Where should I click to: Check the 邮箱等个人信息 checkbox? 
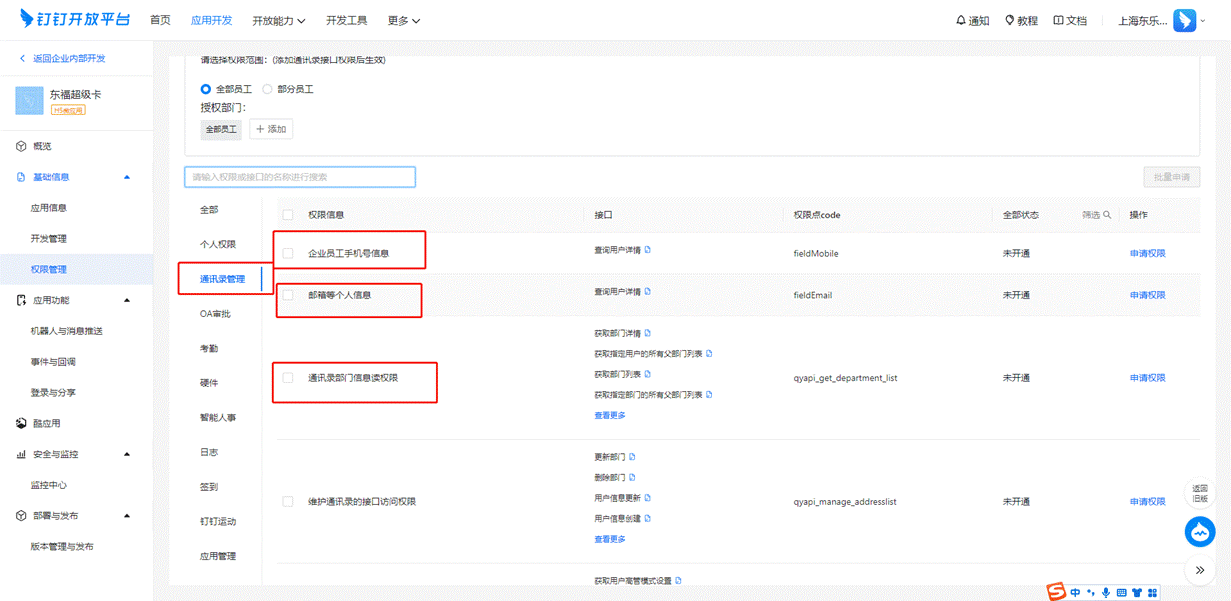point(288,295)
